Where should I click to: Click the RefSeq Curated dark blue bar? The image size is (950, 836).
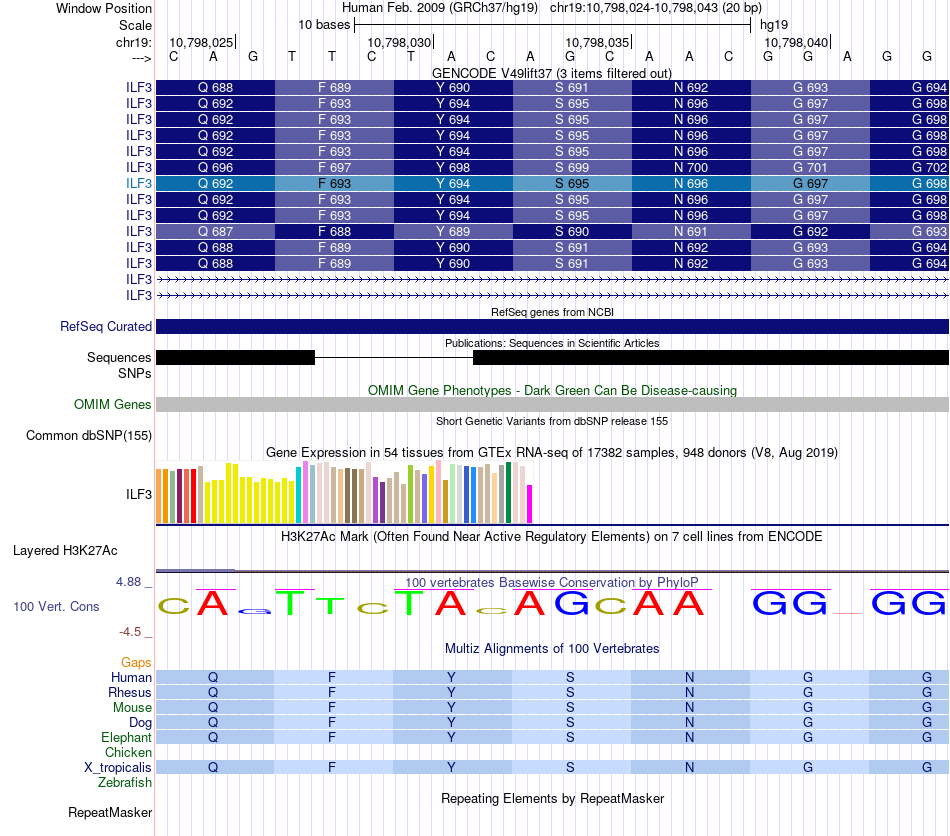[x=553, y=327]
